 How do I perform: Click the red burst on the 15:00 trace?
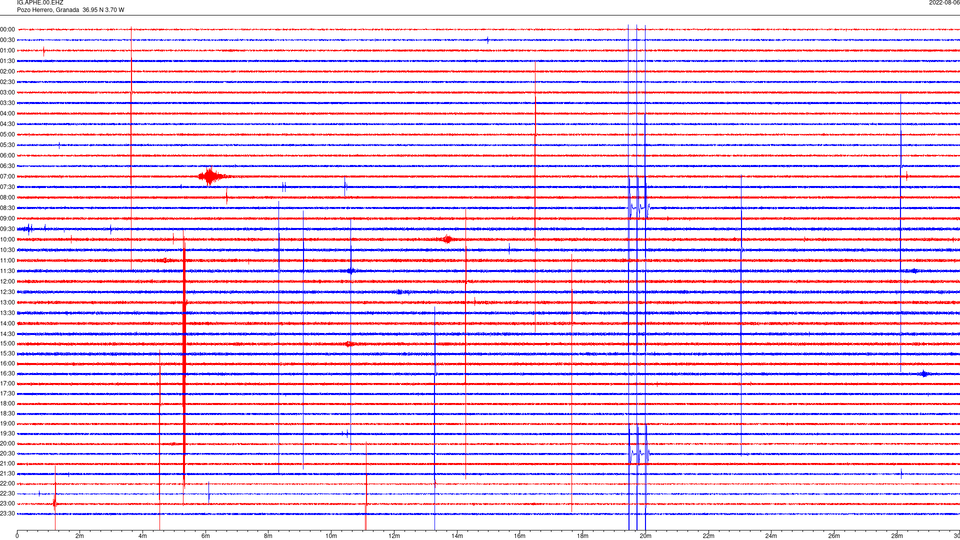[x=349, y=344]
